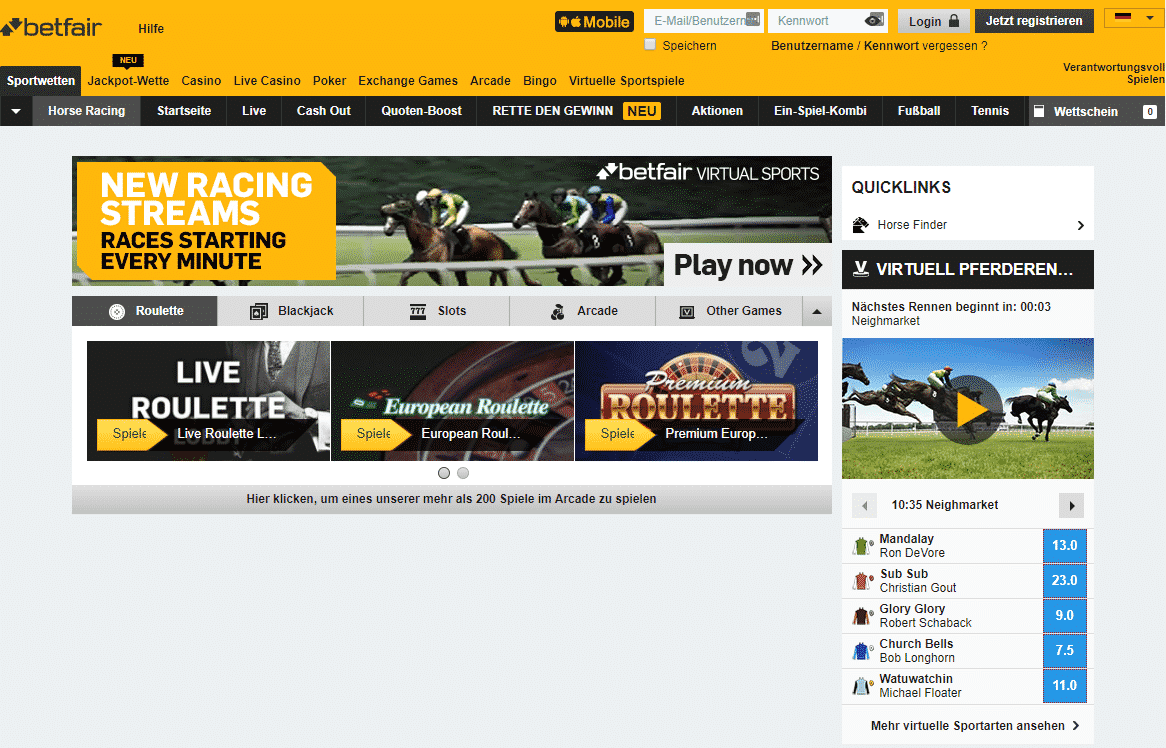
Task: Open Virtuelle Sportspiele menu item
Action: 626,81
